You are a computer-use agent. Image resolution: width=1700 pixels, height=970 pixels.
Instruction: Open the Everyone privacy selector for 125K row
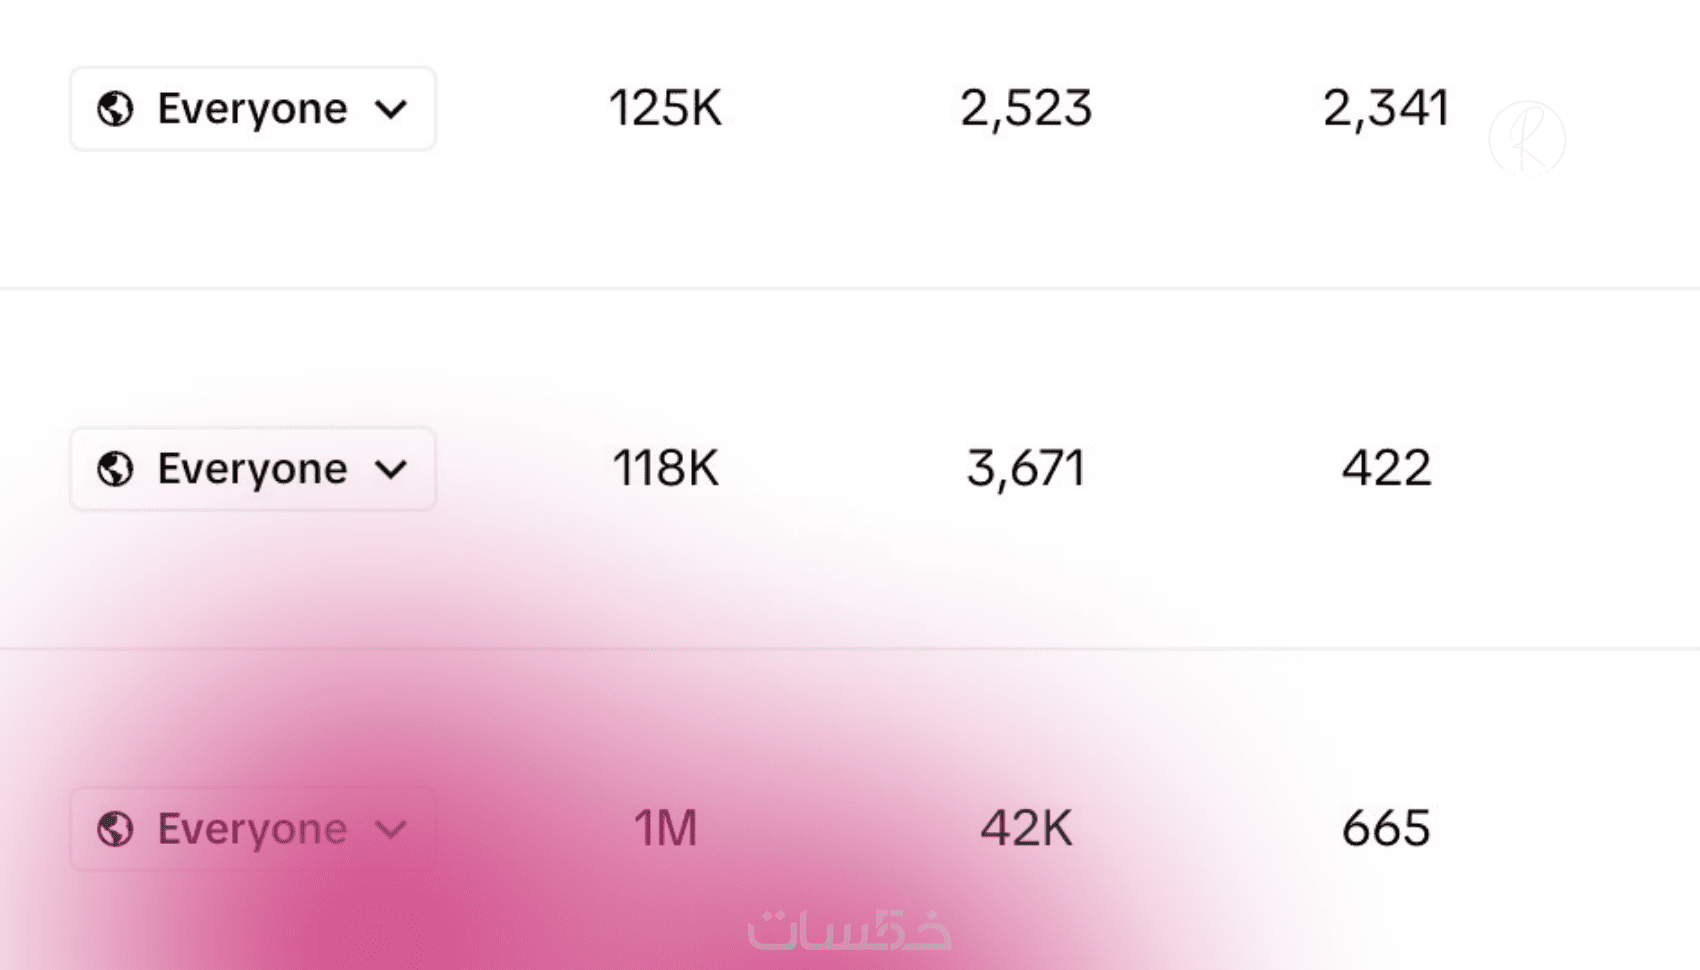coord(252,108)
